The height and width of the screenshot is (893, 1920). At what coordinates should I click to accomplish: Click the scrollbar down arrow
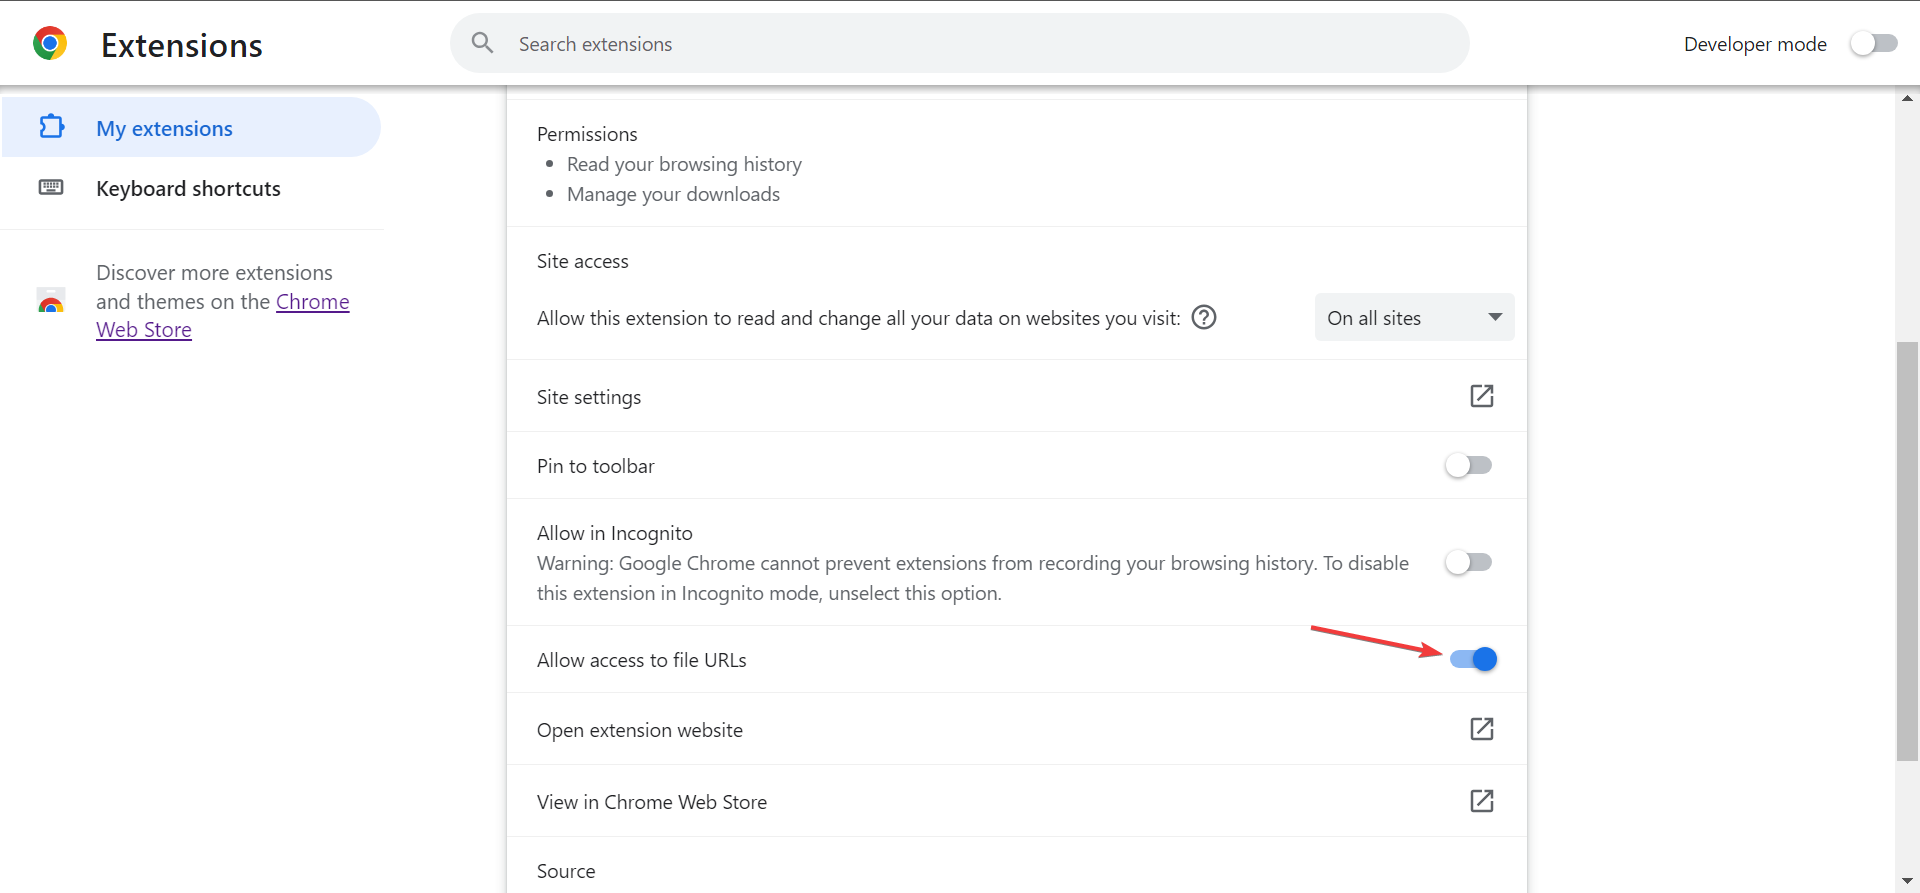1907,881
